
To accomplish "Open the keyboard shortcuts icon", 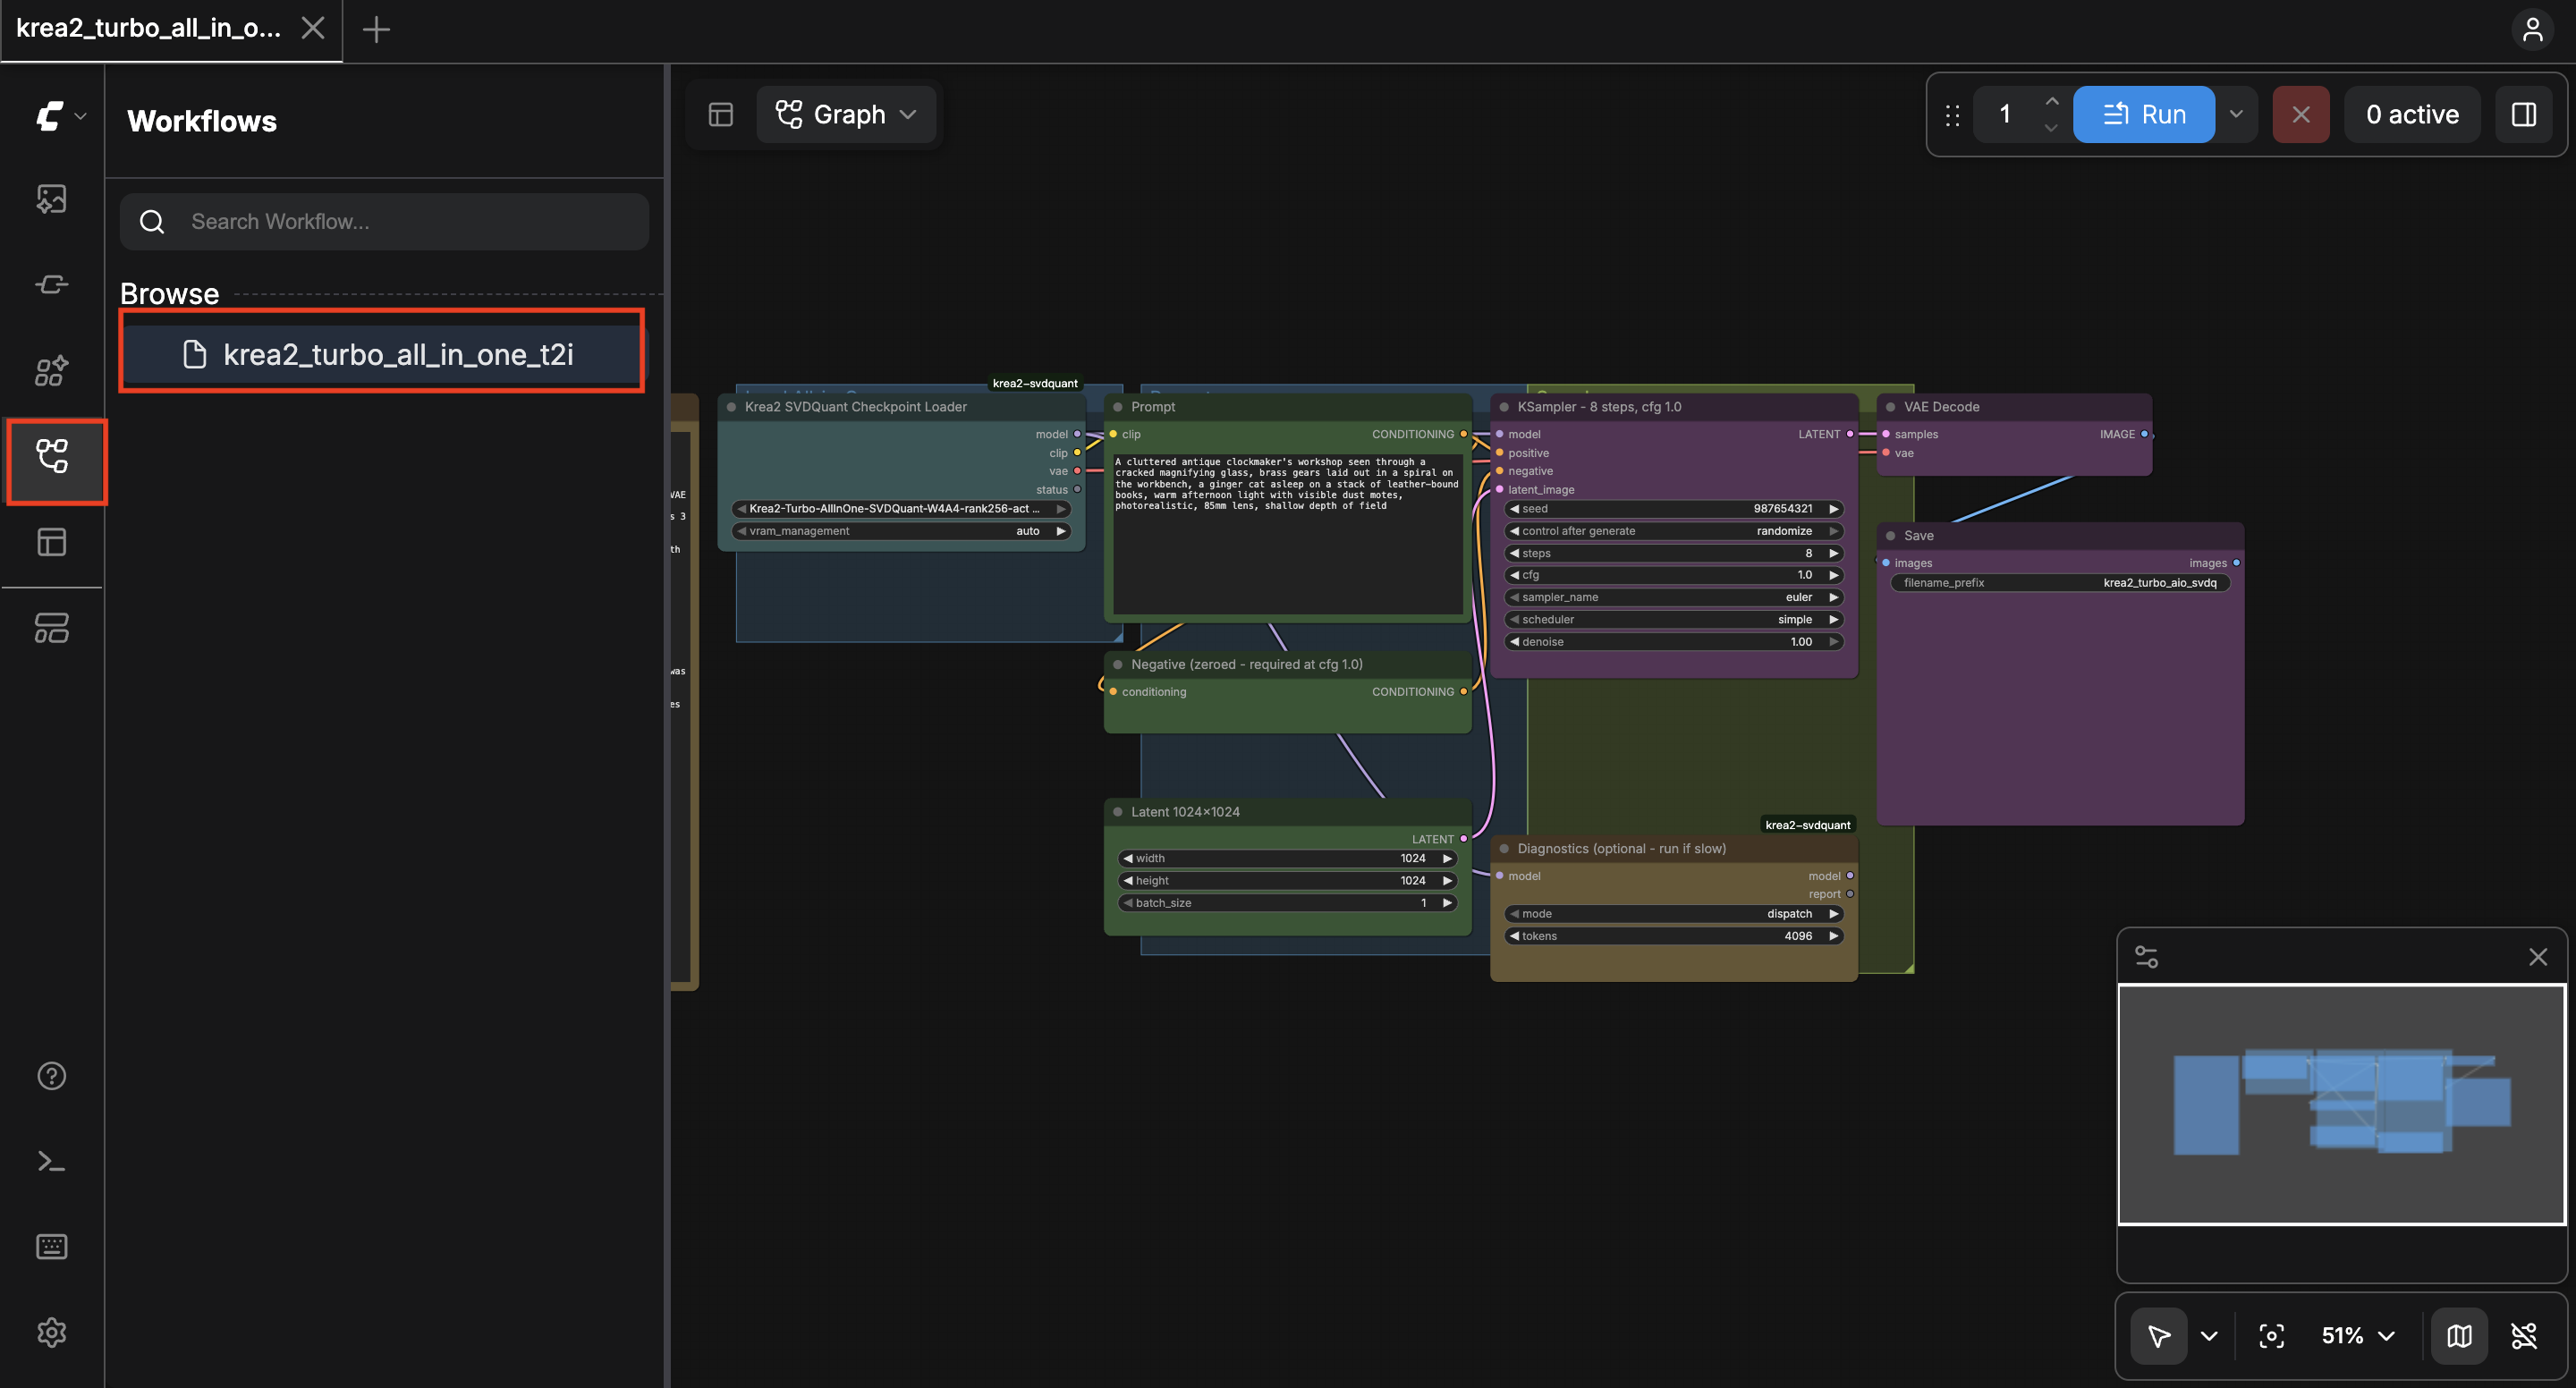I will click(52, 1246).
